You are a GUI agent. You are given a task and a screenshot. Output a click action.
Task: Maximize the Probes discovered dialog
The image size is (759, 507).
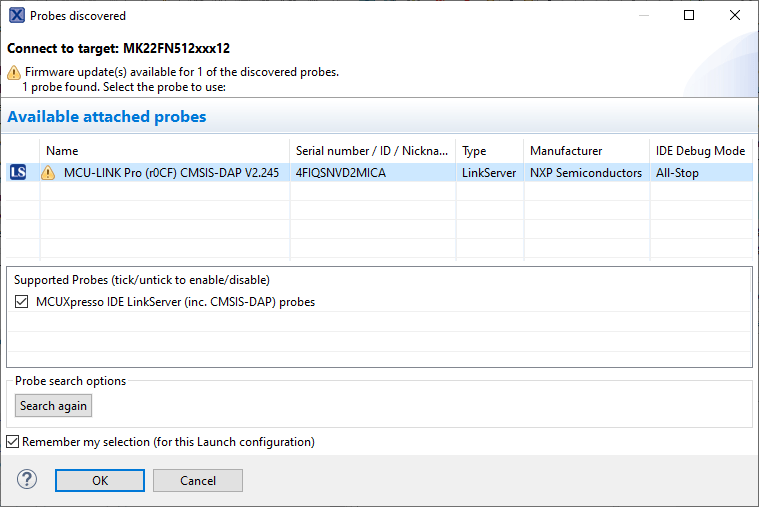[689, 16]
